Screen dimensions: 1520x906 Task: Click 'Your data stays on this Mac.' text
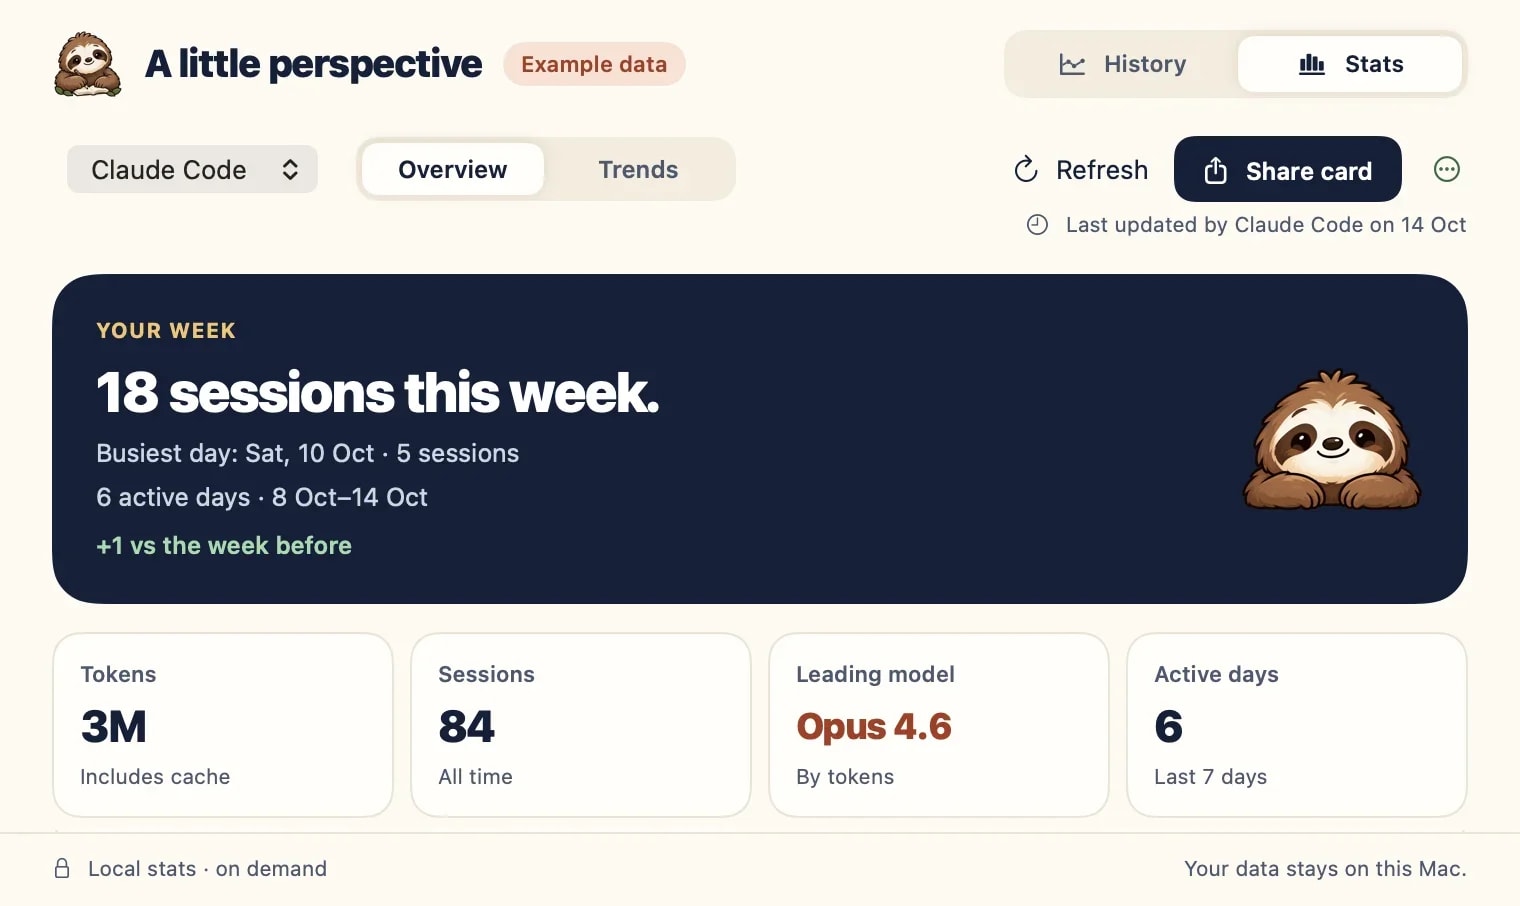coord(1325,868)
